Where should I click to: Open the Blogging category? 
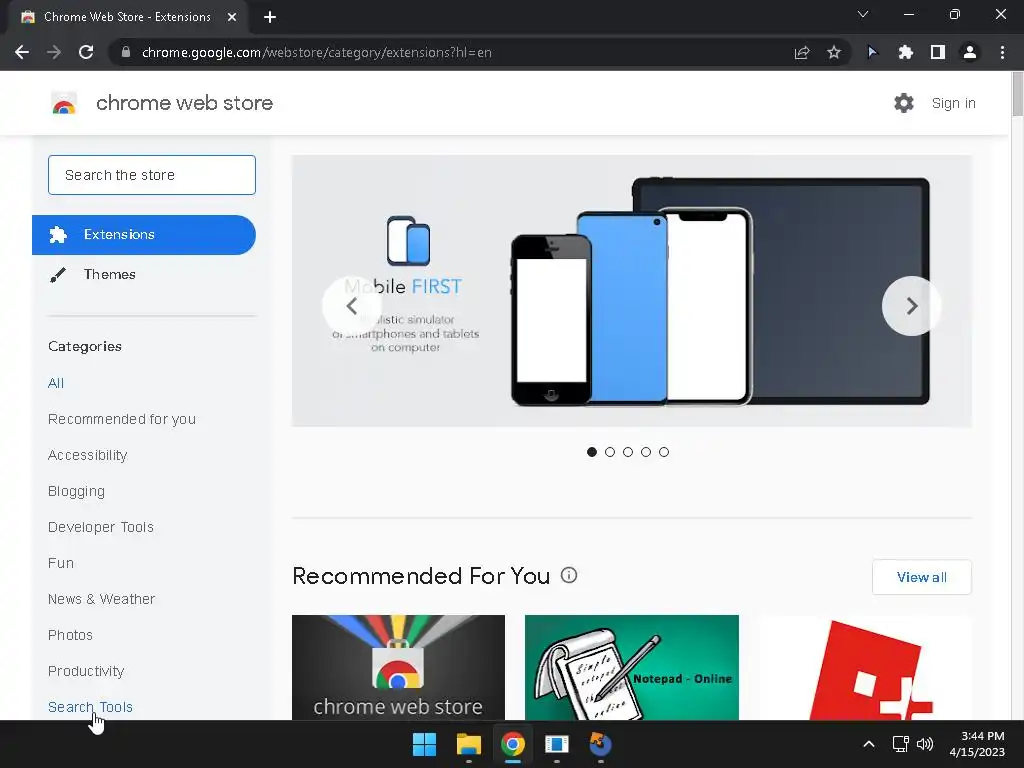[x=76, y=491]
